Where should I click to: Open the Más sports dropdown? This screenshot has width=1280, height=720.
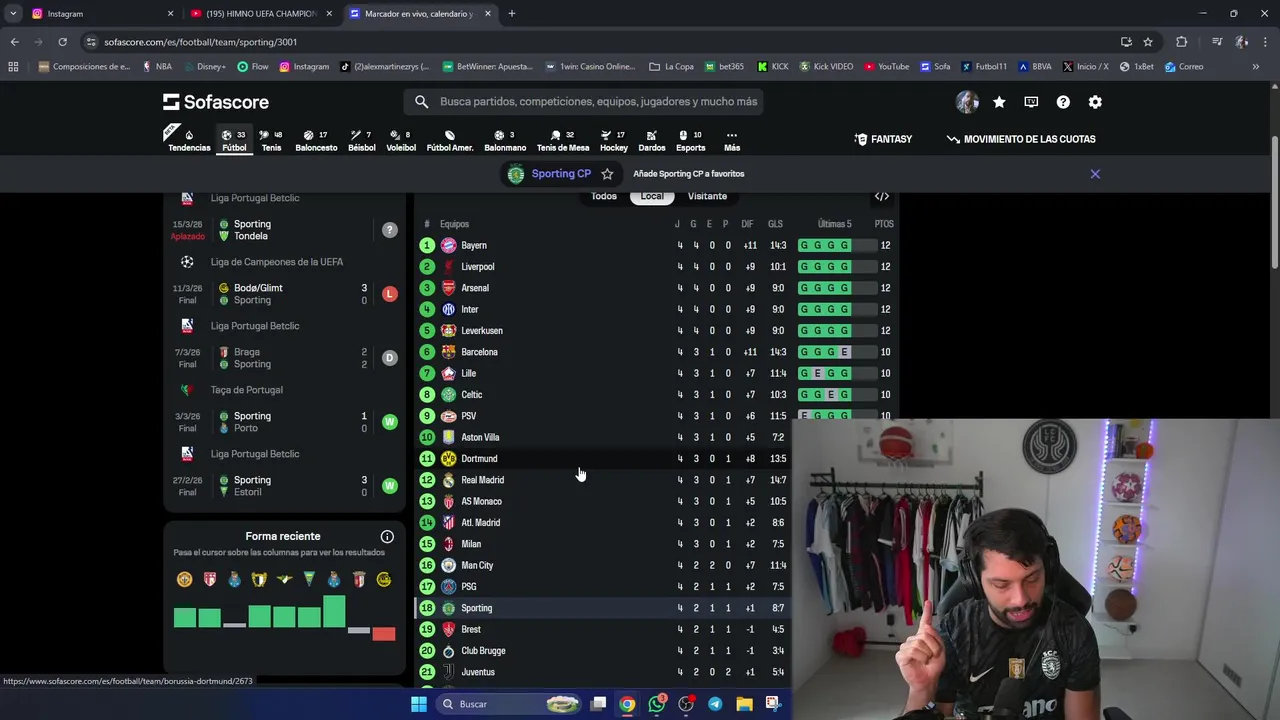click(732, 140)
